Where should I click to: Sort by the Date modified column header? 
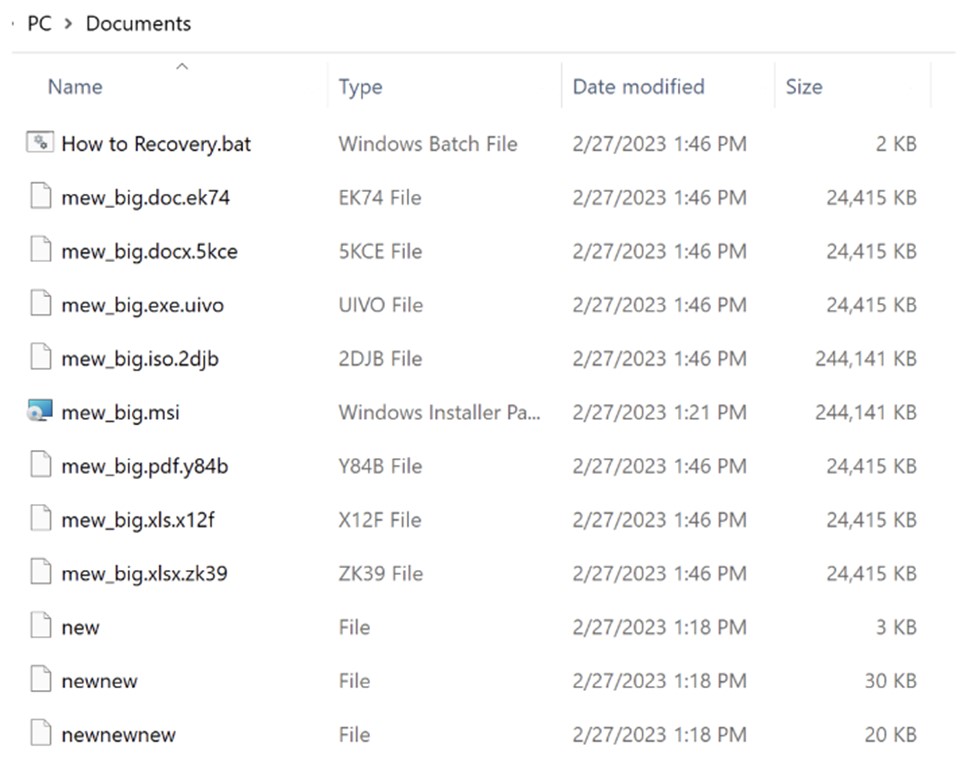point(639,86)
